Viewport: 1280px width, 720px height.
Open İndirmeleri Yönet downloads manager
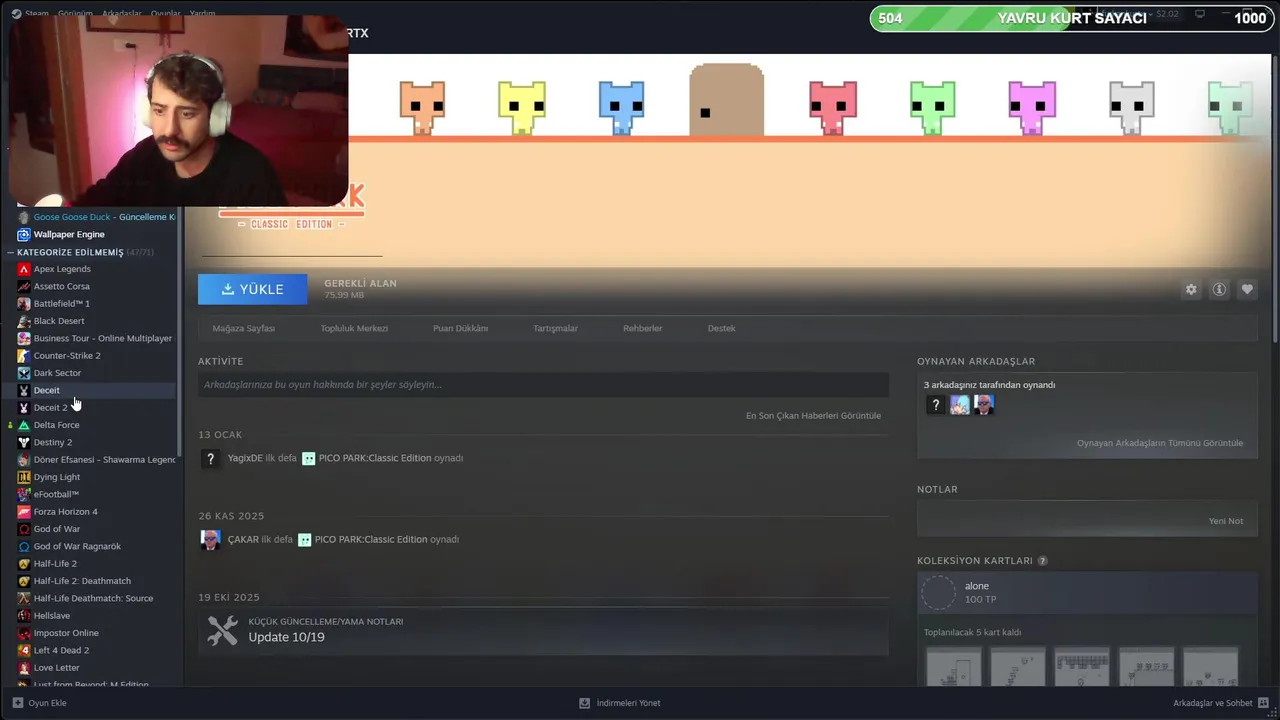pos(620,703)
